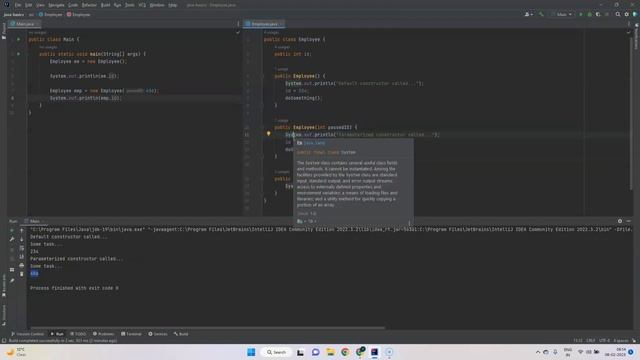Open the Services tool window
This screenshot has height=360, width=640.
158,334
